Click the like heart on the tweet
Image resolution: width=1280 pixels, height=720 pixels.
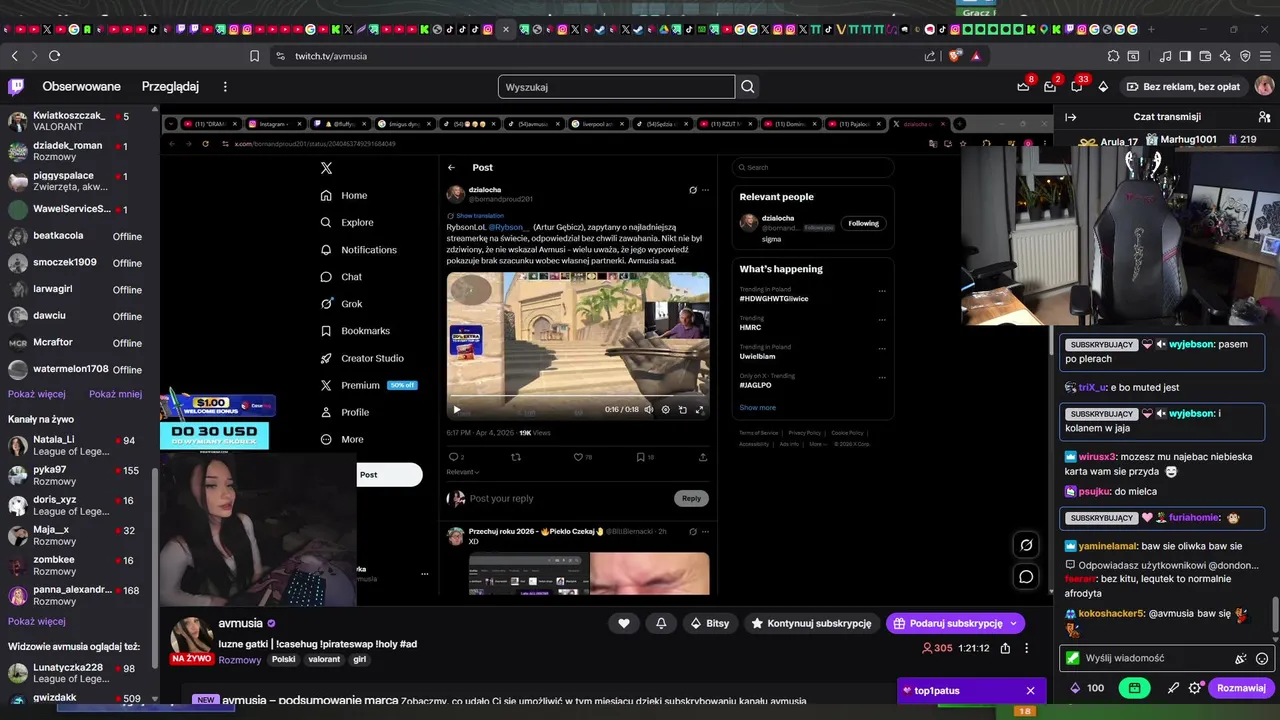coord(577,457)
